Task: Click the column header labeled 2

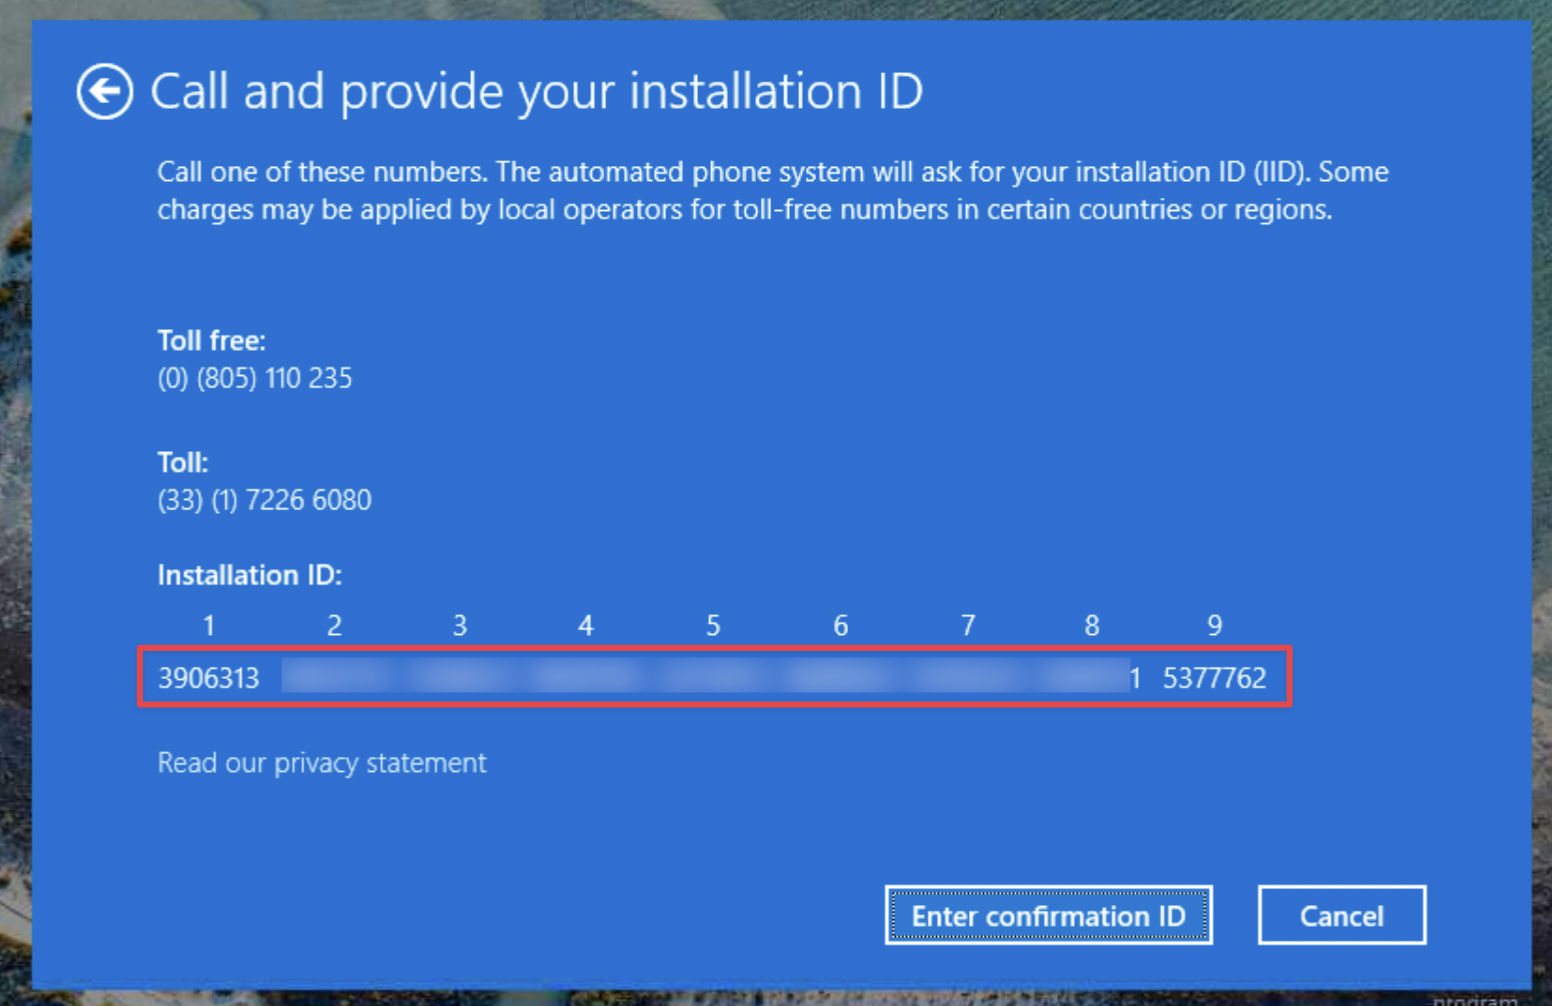Action: pyautogui.click(x=334, y=624)
